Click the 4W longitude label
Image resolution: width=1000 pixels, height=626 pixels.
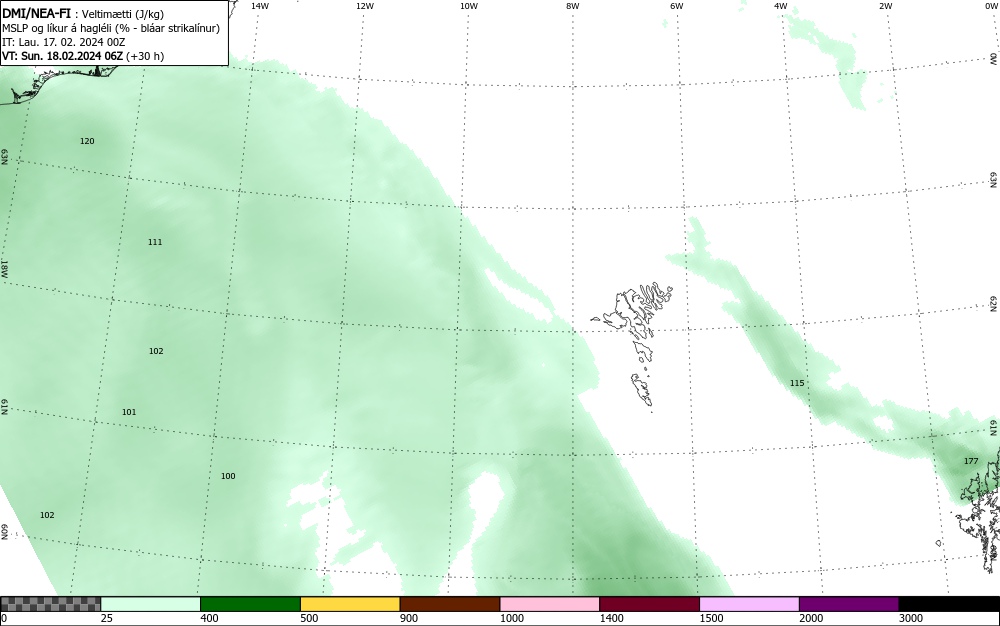point(781,6)
